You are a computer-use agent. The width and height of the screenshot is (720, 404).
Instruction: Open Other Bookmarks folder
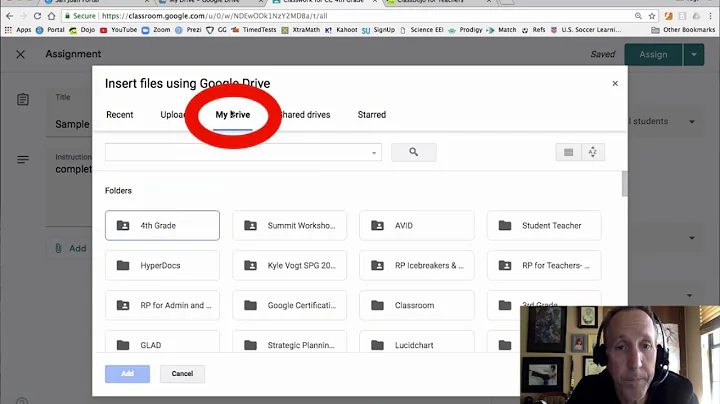(x=683, y=30)
